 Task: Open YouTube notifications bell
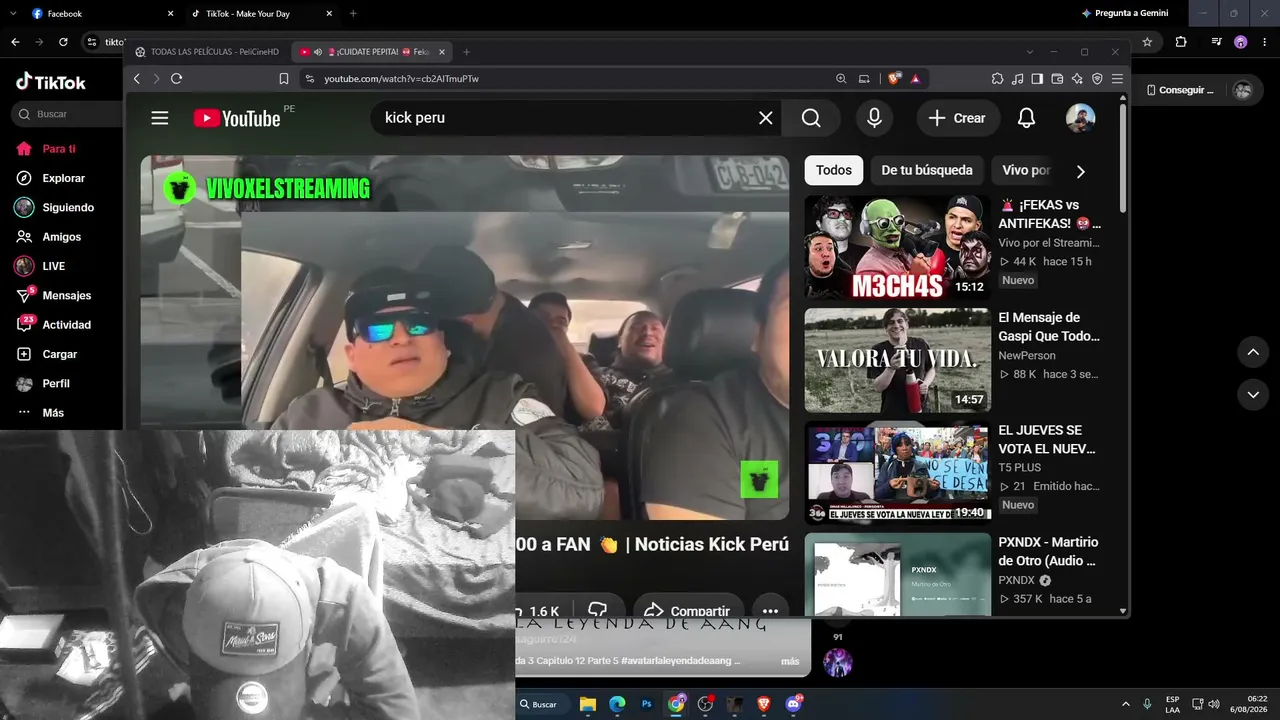click(x=1026, y=118)
